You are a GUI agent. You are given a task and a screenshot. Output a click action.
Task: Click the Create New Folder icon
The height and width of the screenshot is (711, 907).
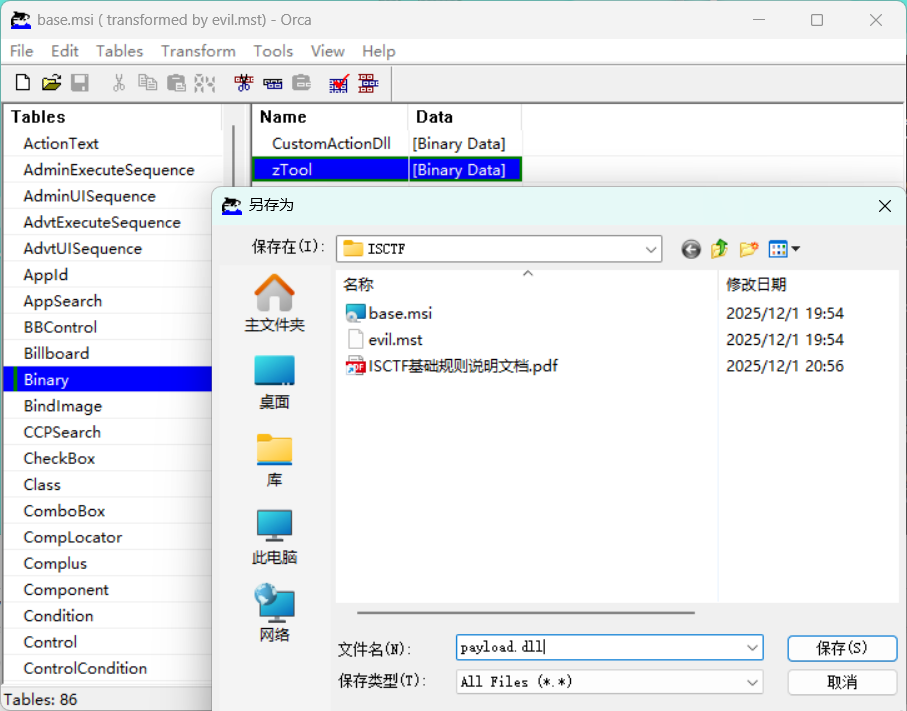click(x=748, y=249)
